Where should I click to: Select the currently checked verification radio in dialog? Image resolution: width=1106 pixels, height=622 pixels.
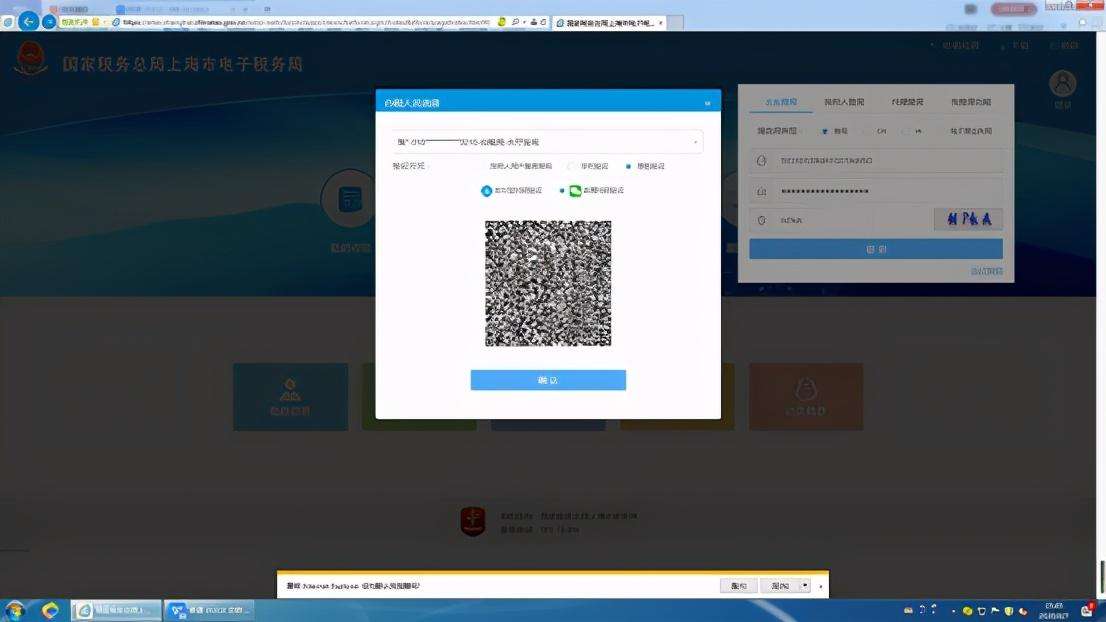(628, 166)
